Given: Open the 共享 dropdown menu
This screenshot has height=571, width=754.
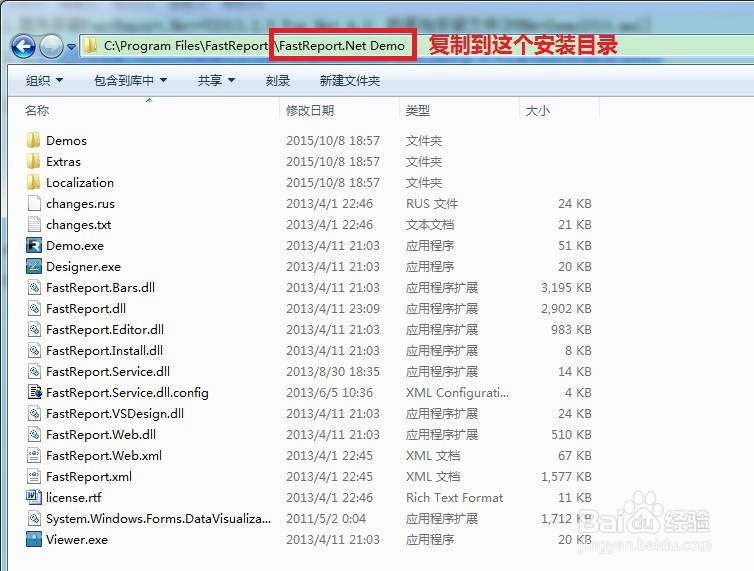Looking at the screenshot, I should tap(216, 80).
